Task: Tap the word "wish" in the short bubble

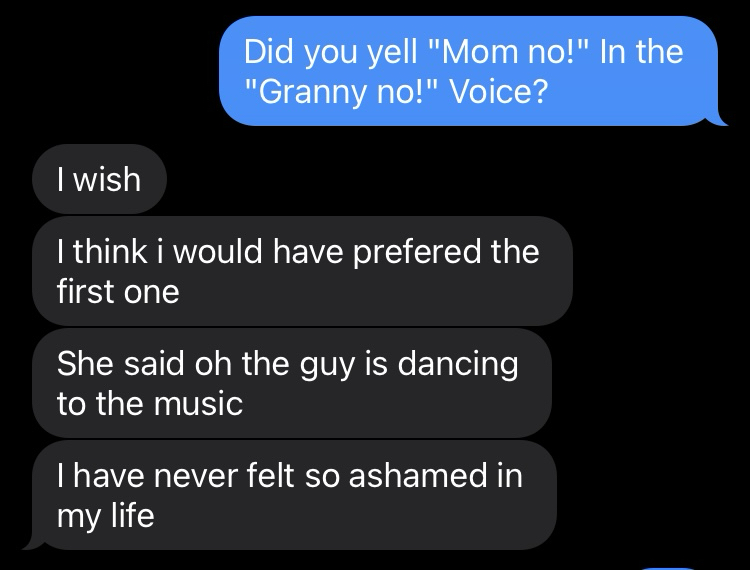Action: (x=107, y=181)
